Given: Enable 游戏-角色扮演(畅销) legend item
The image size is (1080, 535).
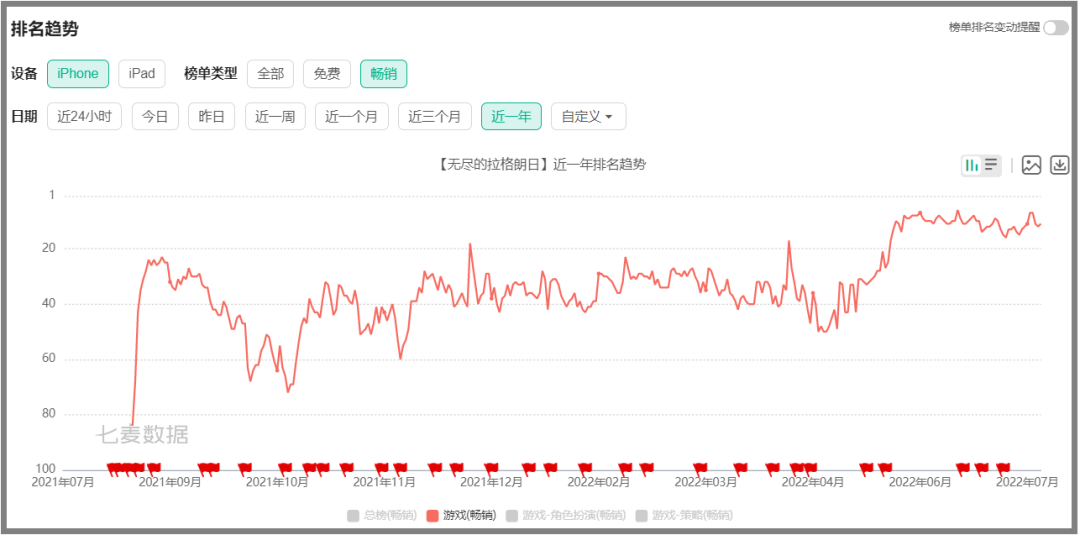Looking at the screenshot, I should click(565, 516).
